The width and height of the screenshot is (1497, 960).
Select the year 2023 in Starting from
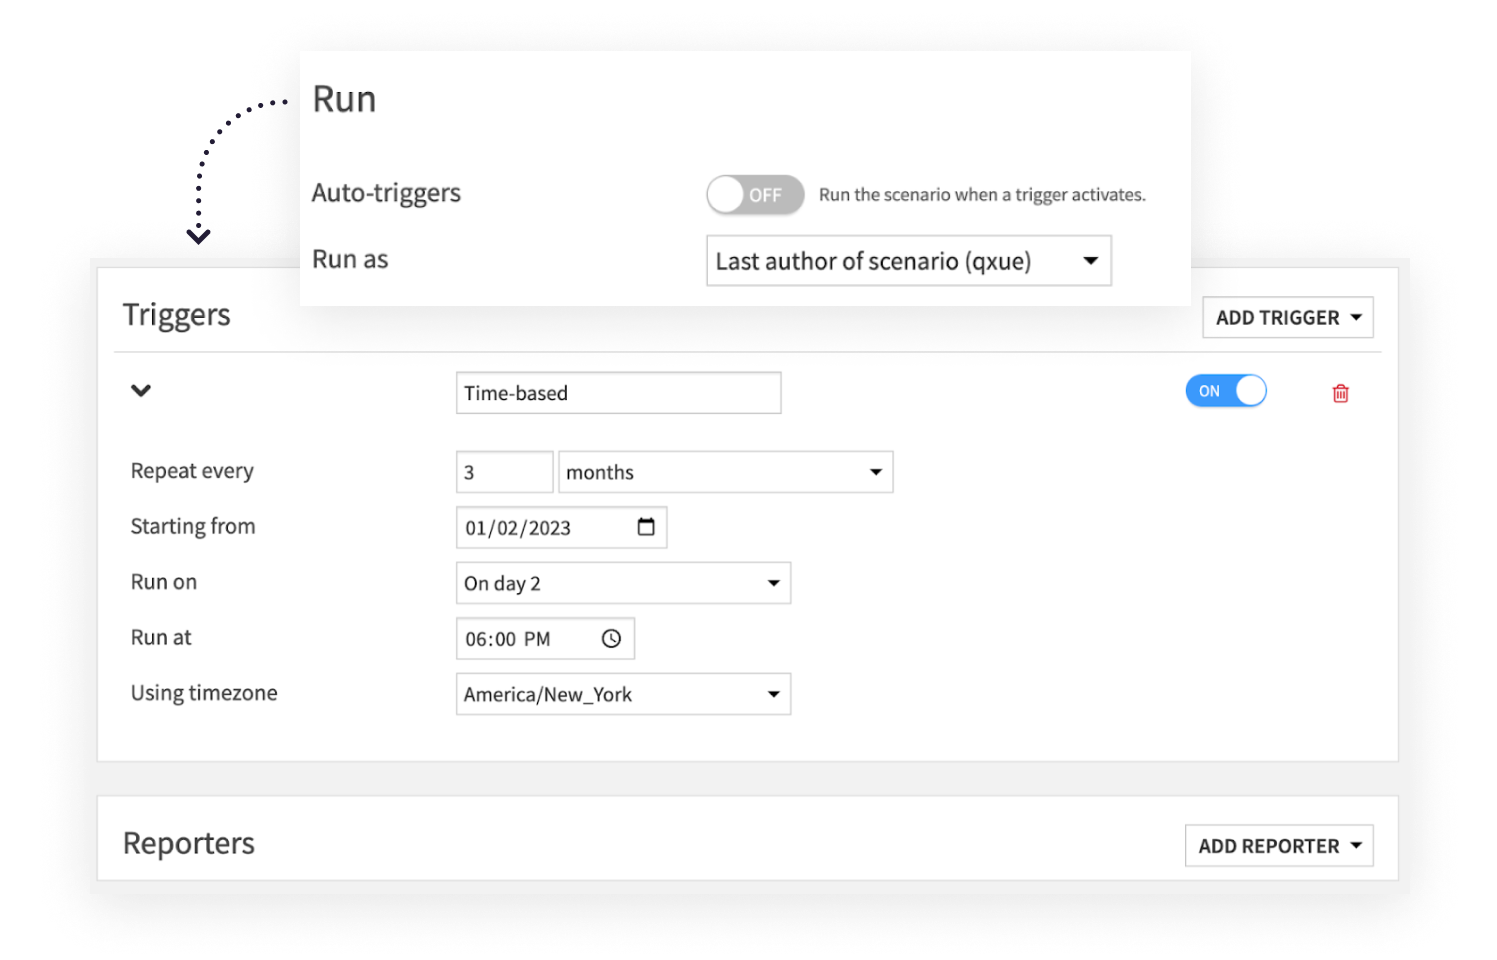(549, 528)
